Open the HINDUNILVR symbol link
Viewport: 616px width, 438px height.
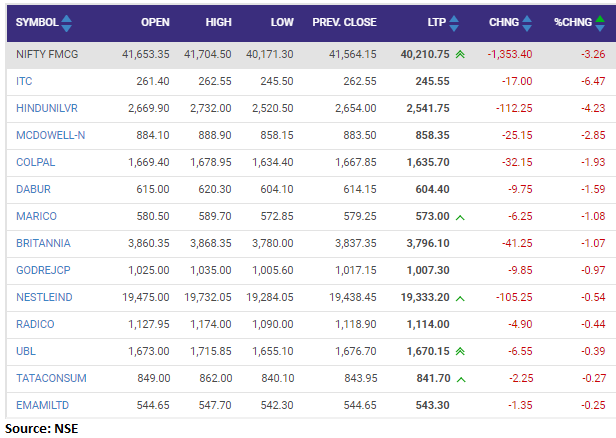(x=46, y=107)
